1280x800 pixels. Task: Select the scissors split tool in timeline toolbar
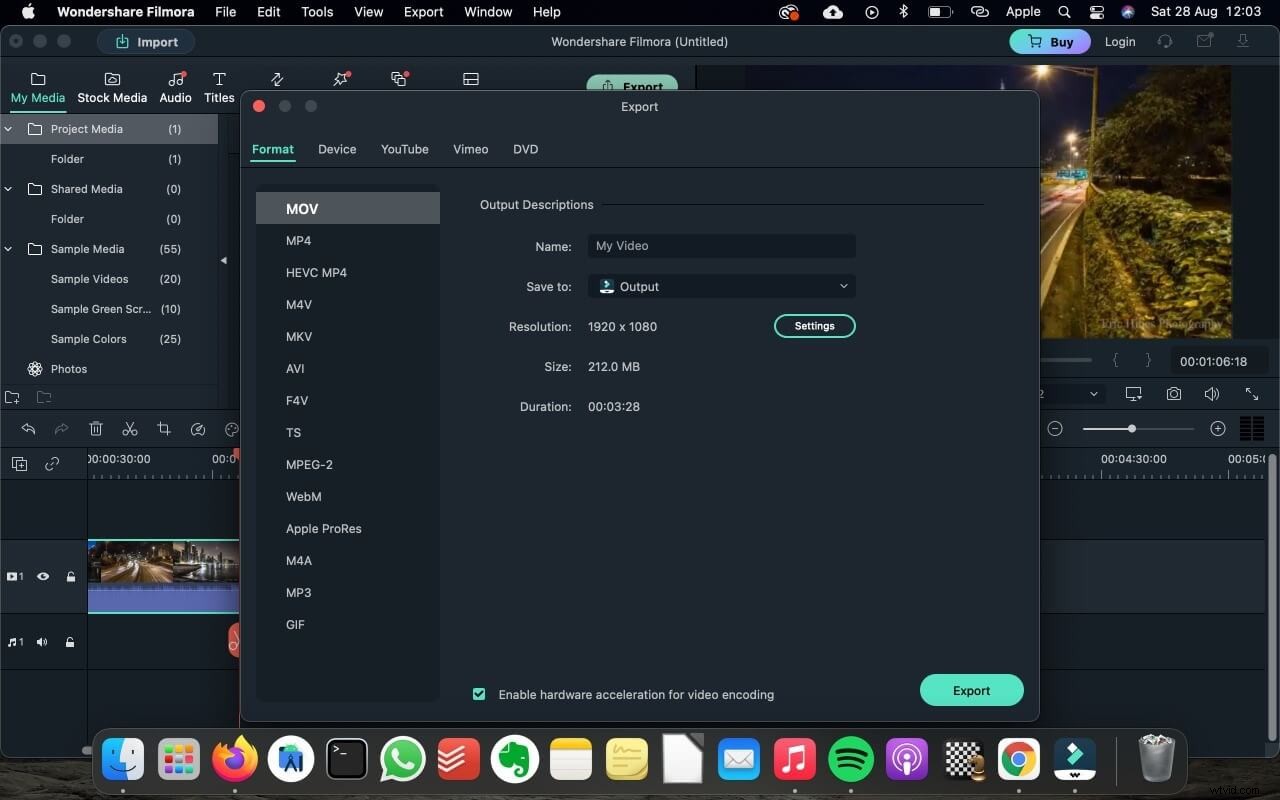click(130, 428)
